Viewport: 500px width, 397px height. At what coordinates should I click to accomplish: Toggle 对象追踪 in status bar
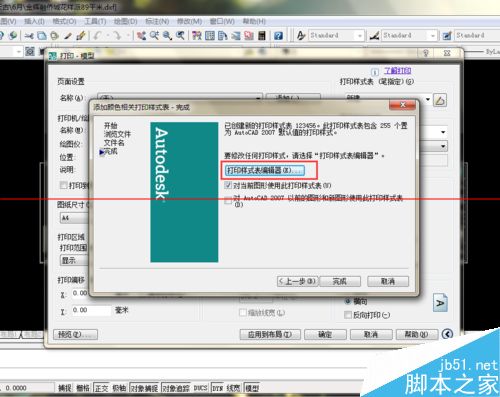(176, 388)
